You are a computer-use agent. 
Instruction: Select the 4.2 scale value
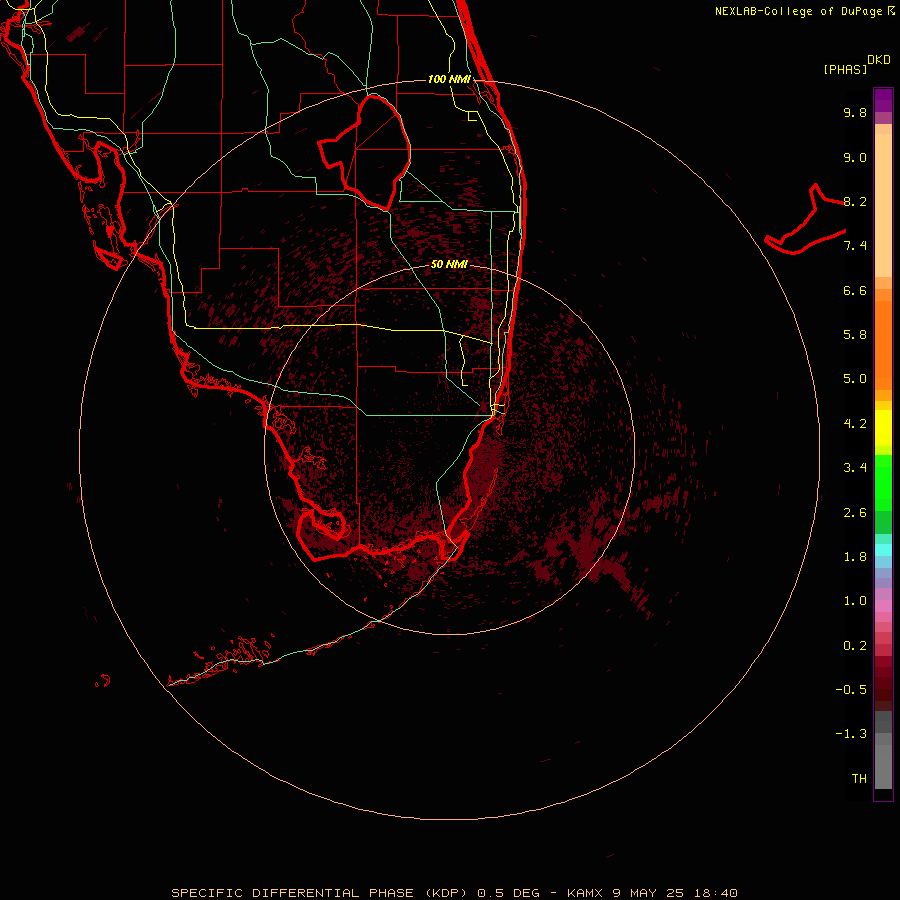(855, 424)
